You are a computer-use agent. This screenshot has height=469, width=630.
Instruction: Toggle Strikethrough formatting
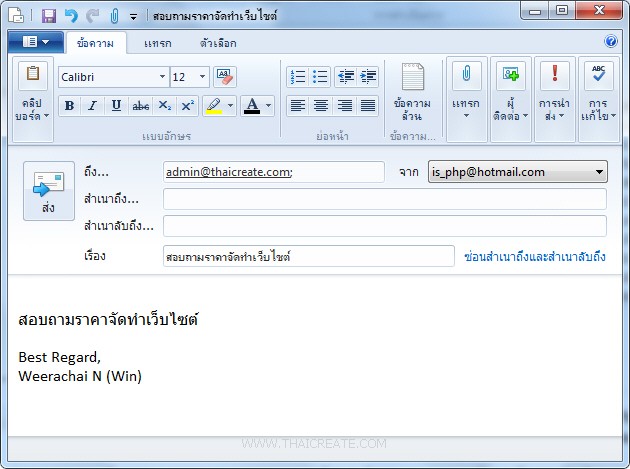pos(140,106)
